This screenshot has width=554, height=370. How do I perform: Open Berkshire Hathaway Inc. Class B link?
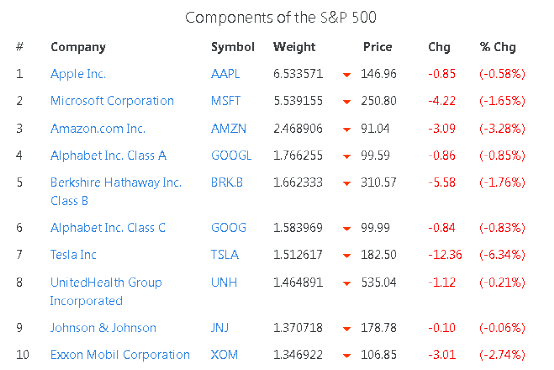[x=116, y=191]
